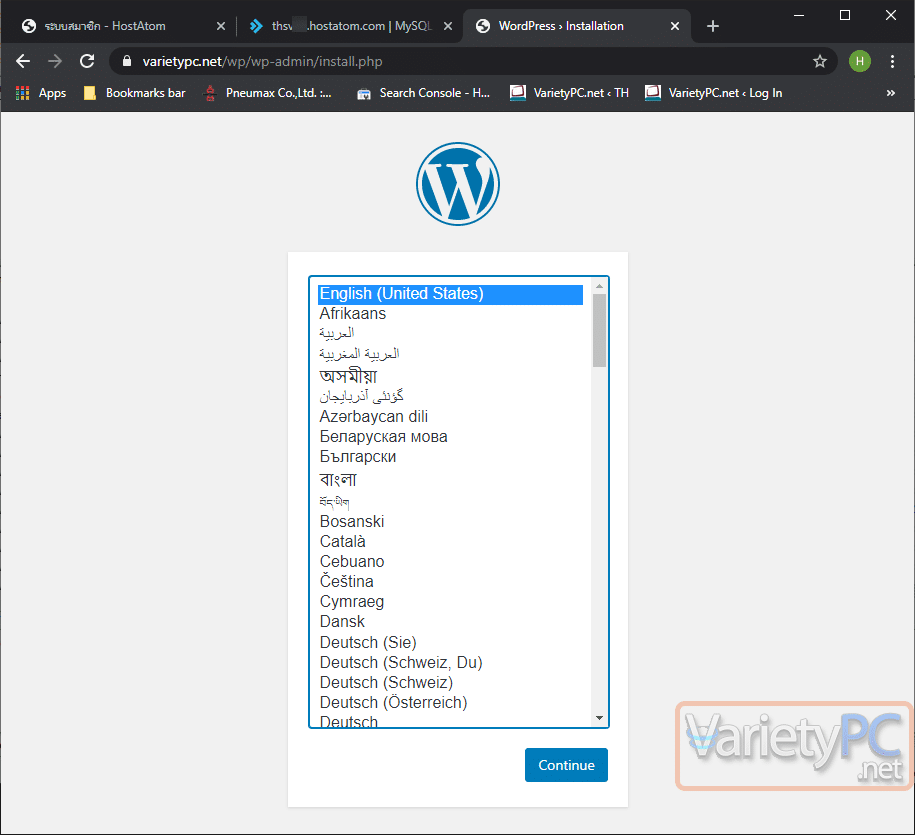
Task: Select Беларуская мова language
Action: [x=450, y=436]
